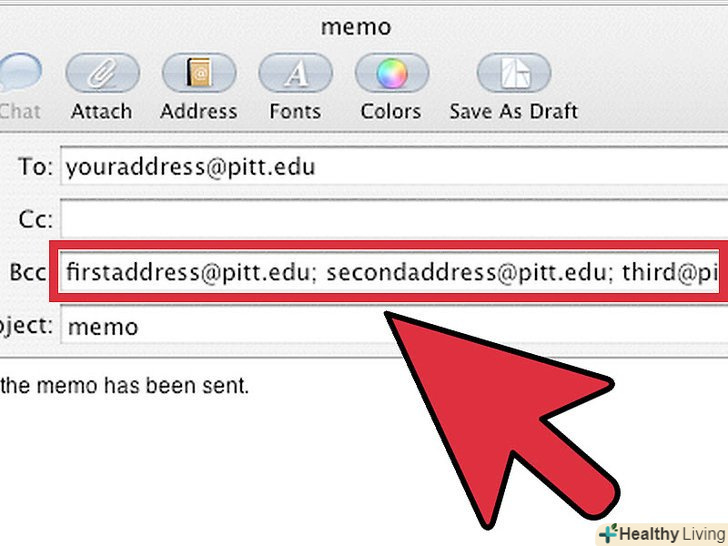
Task: Click the "Address" toolbar label
Action: [x=198, y=111]
